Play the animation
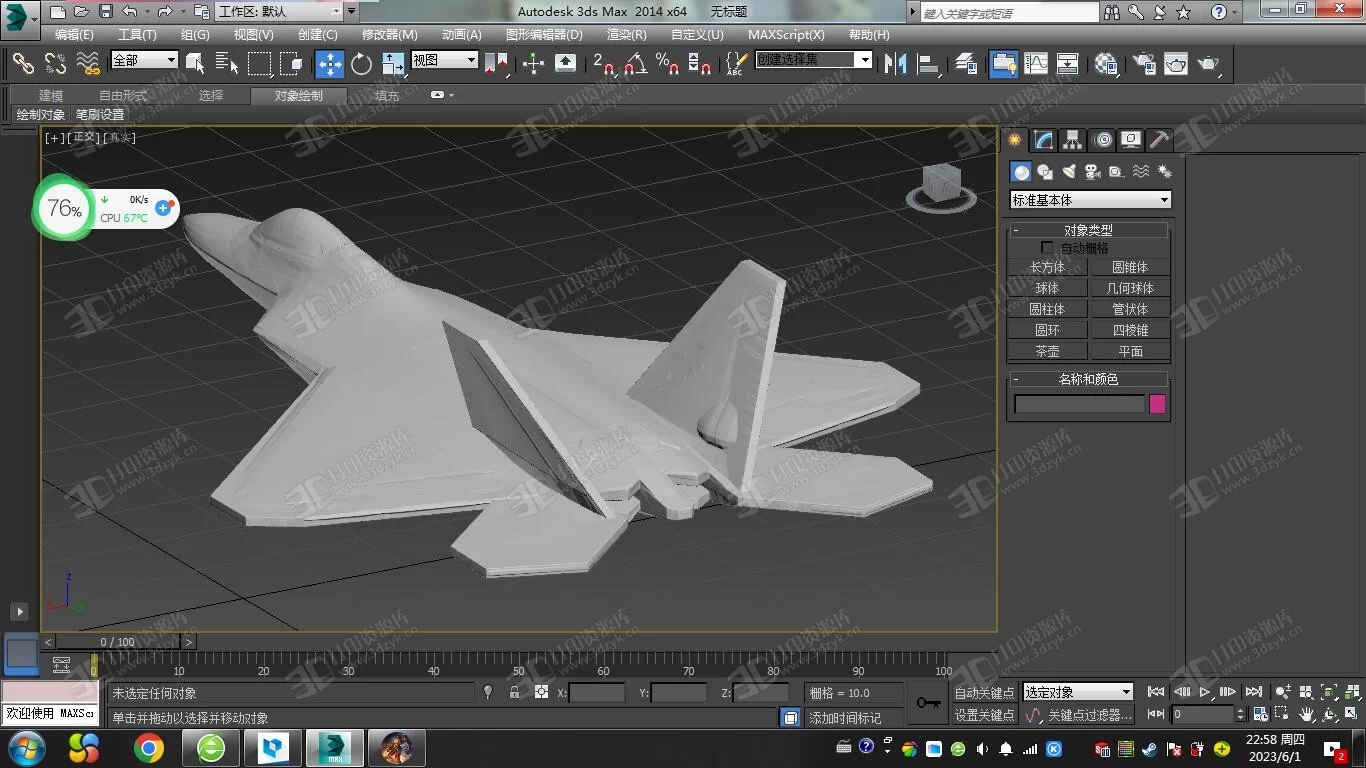This screenshot has width=1366, height=768. pyautogui.click(x=1205, y=692)
